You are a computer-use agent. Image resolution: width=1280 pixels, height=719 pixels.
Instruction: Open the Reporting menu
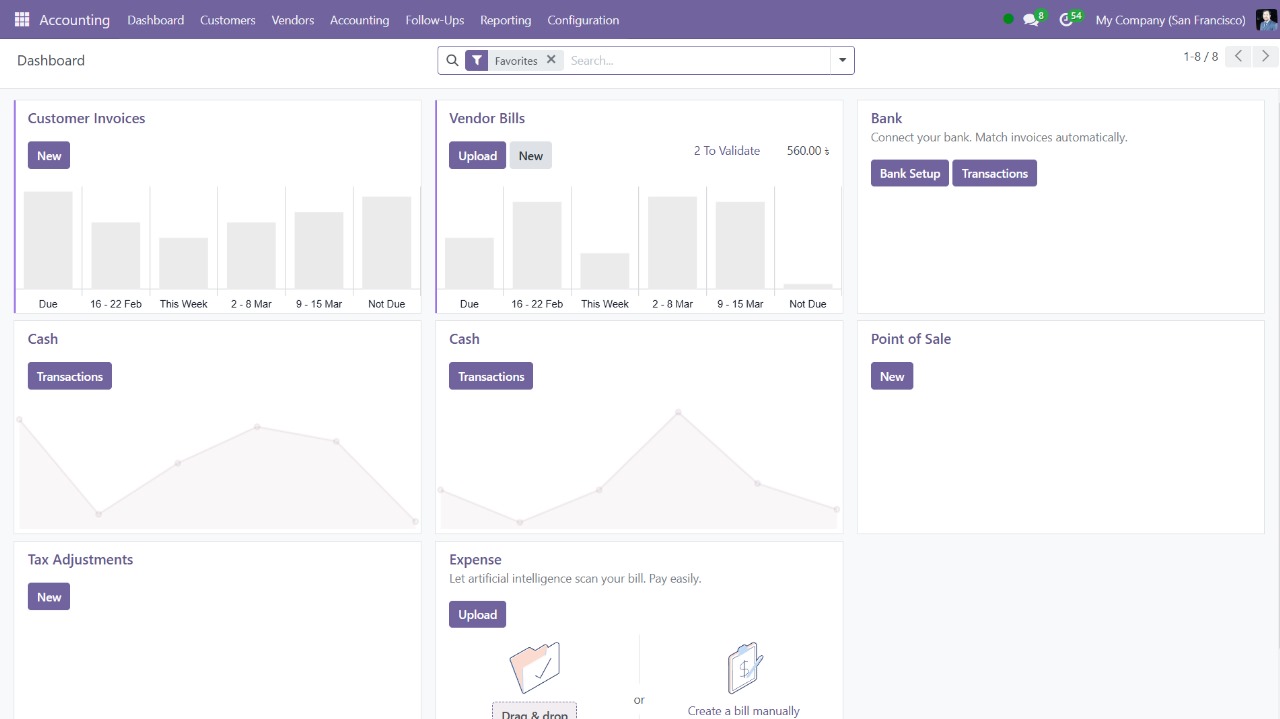click(505, 20)
